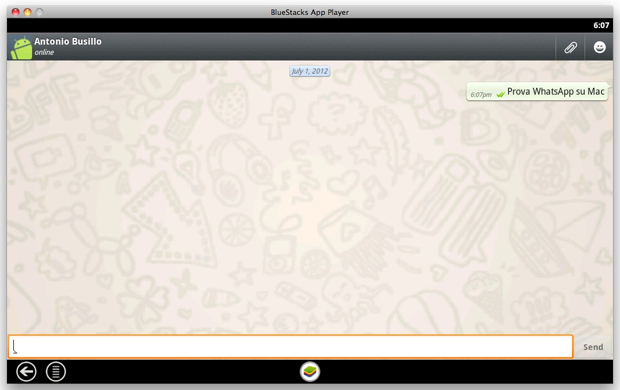620x390 pixels.
Task: Open the paperclip attachment menu
Action: click(570, 47)
